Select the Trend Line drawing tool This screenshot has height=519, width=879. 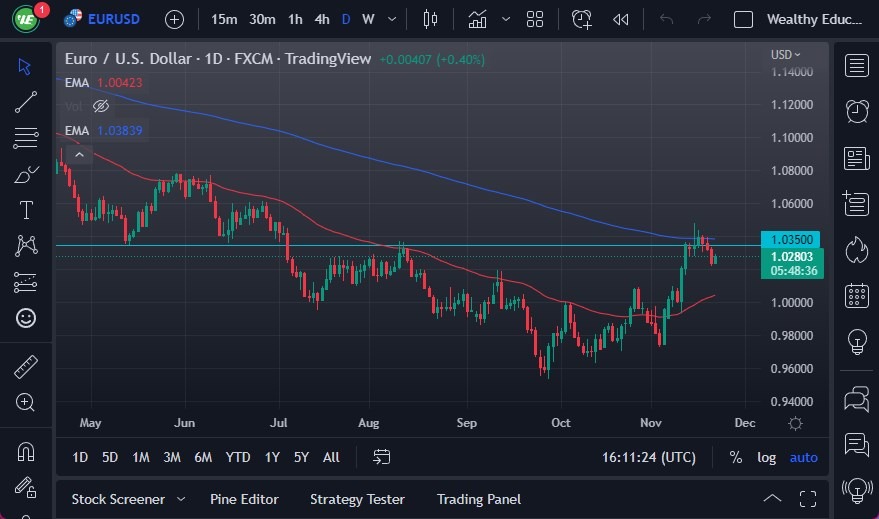pyautogui.click(x=26, y=102)
